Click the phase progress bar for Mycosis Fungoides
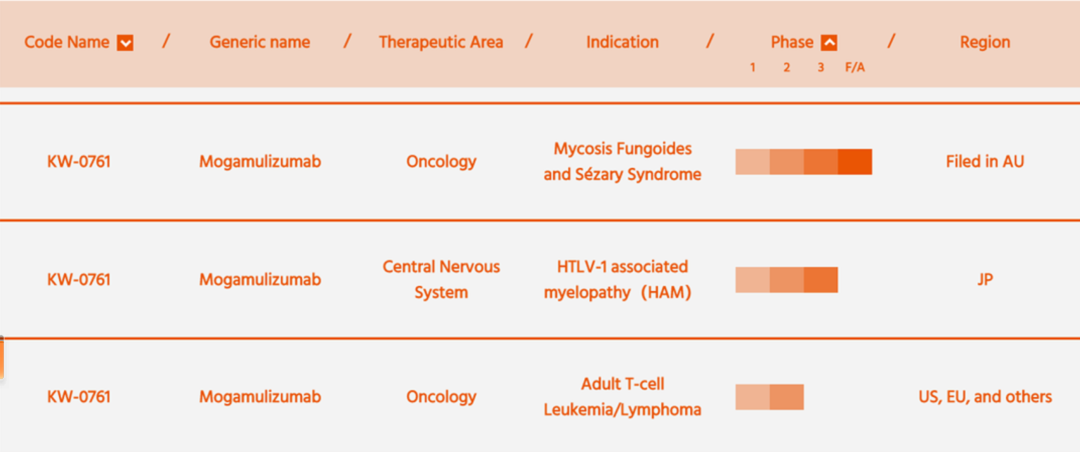The image size is (1080, 452). point(804,161)
